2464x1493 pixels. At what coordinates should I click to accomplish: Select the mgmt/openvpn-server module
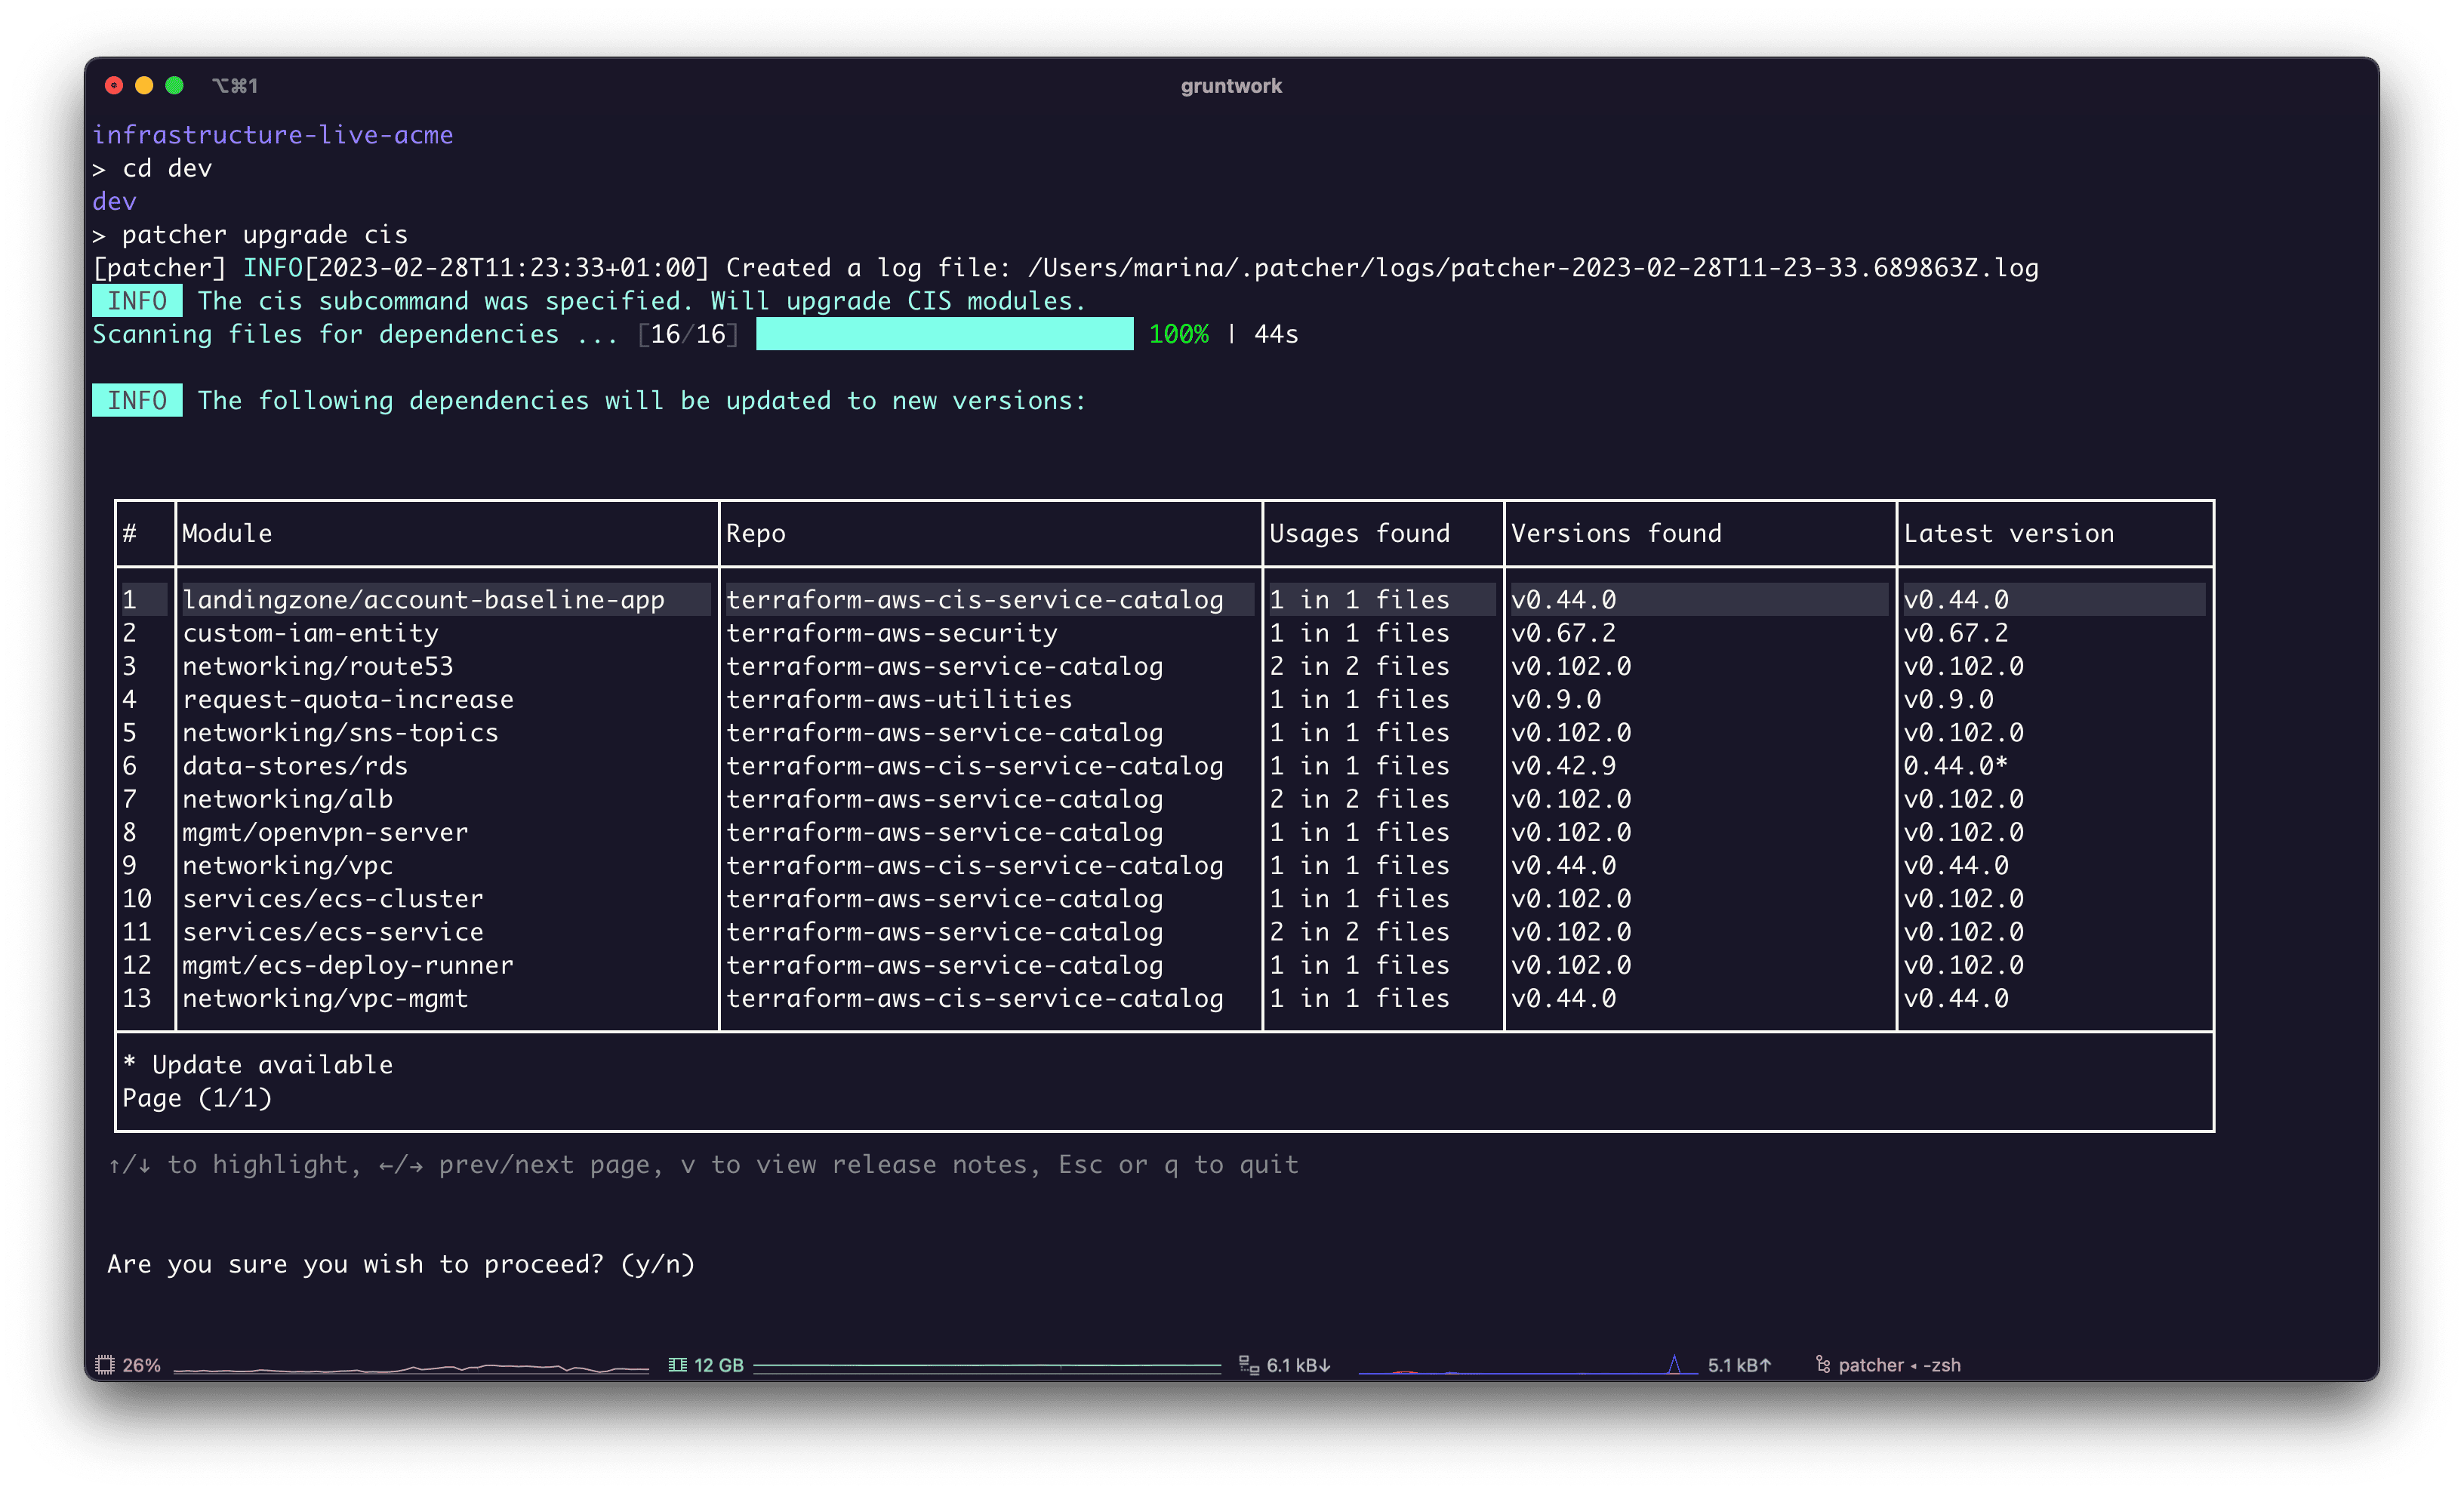(325, 832)
